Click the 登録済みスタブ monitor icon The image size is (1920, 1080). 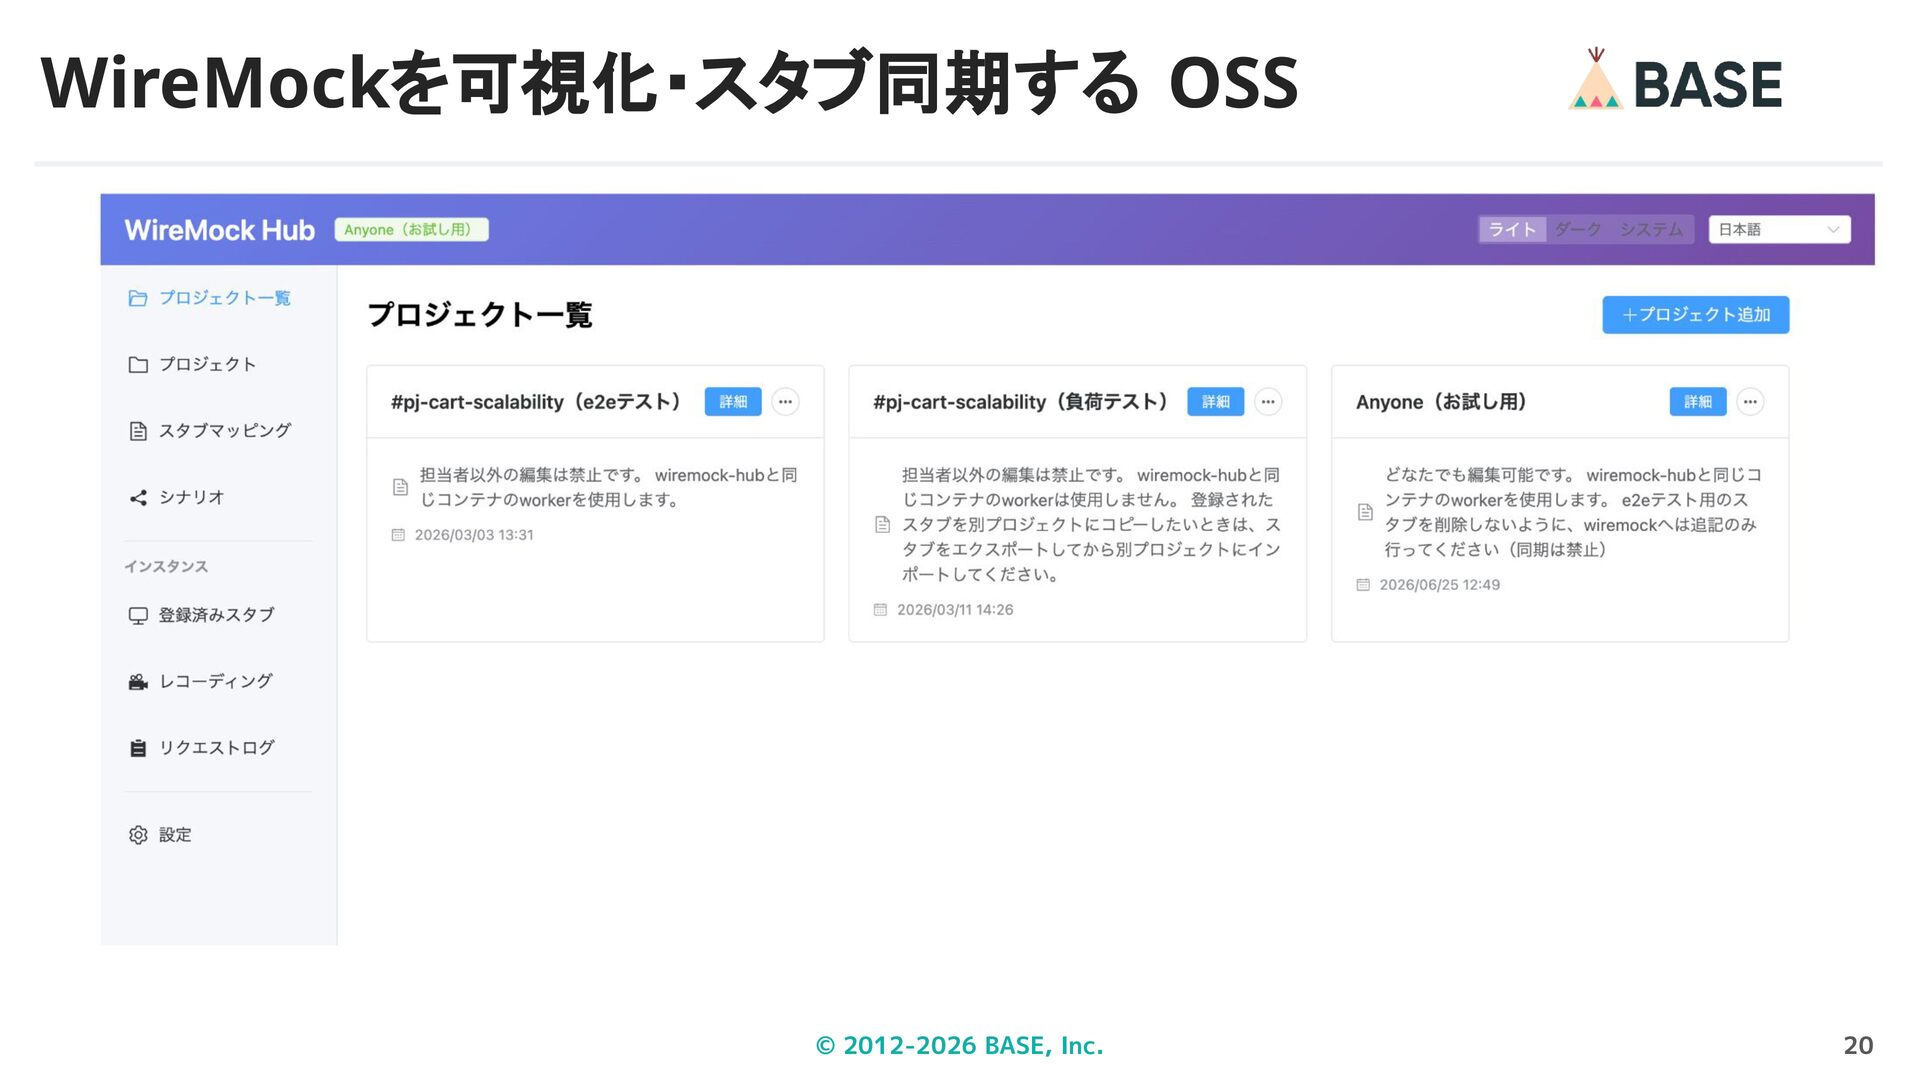tap(138, 616)
